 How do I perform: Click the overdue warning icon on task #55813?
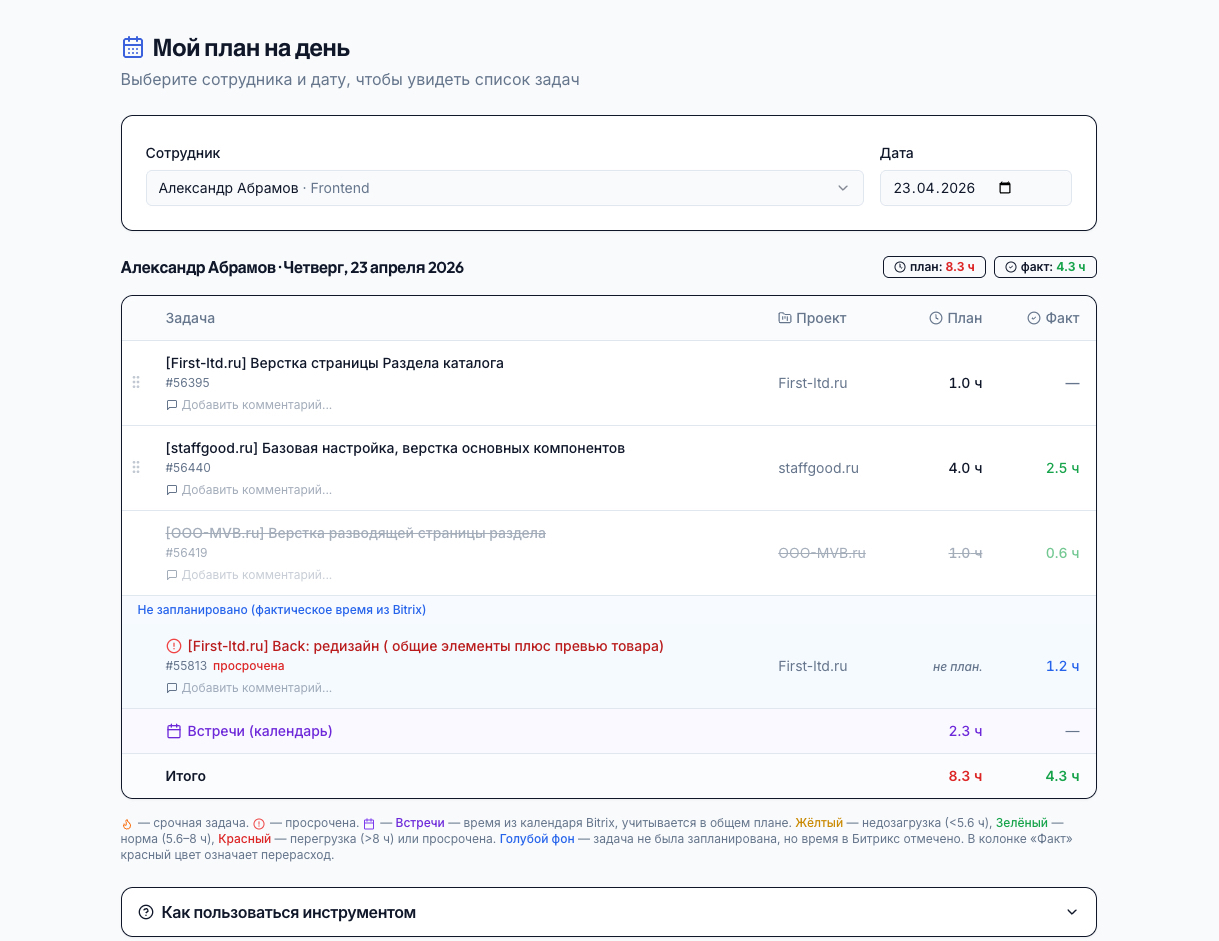pos(174,646)
